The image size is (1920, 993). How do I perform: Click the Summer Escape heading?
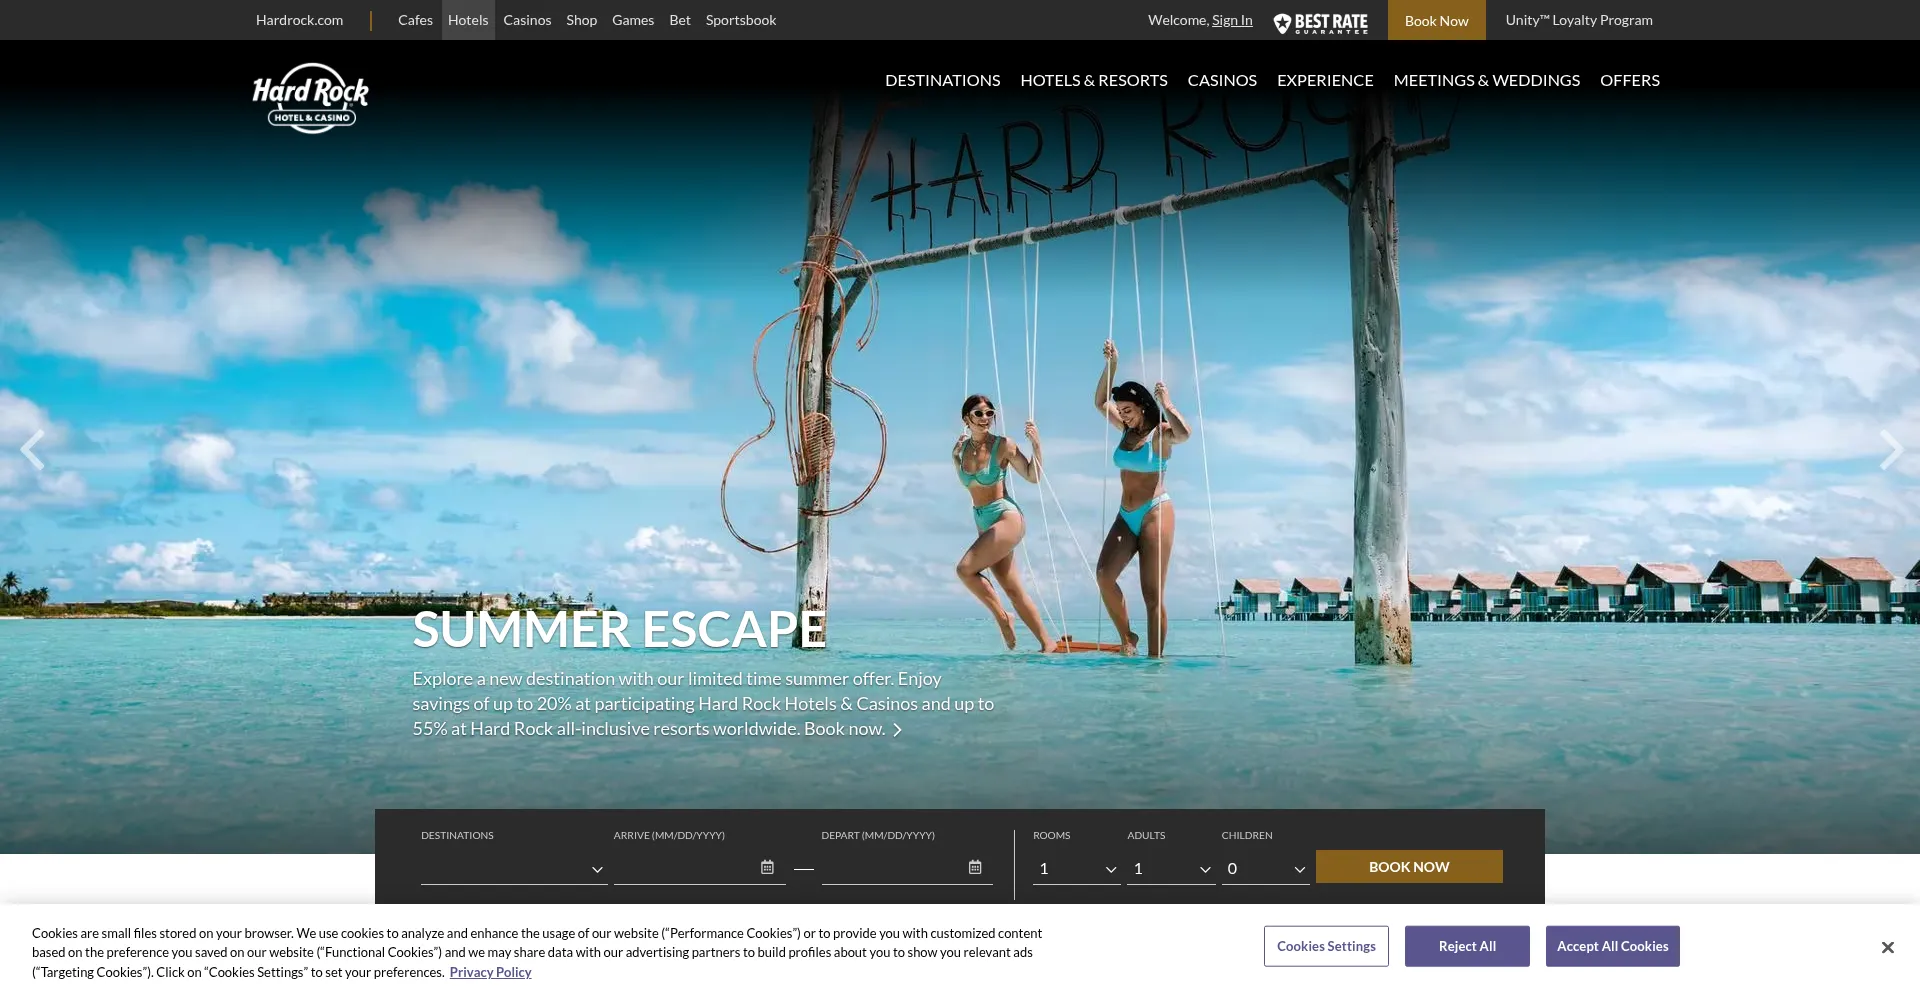619,629
